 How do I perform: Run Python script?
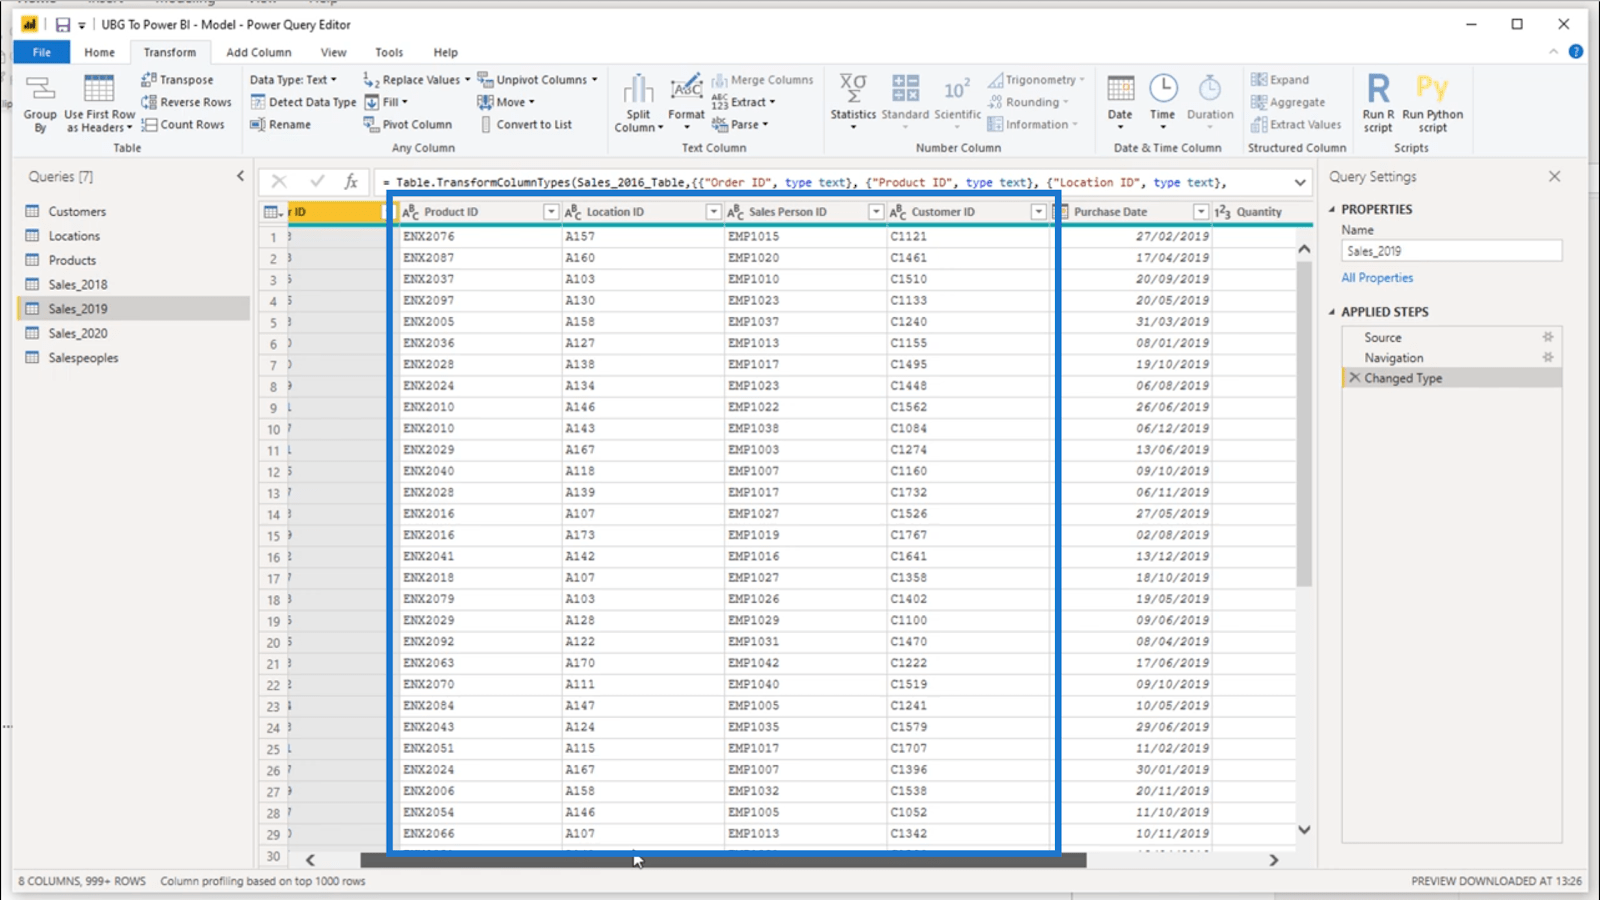click(1432, 104)
